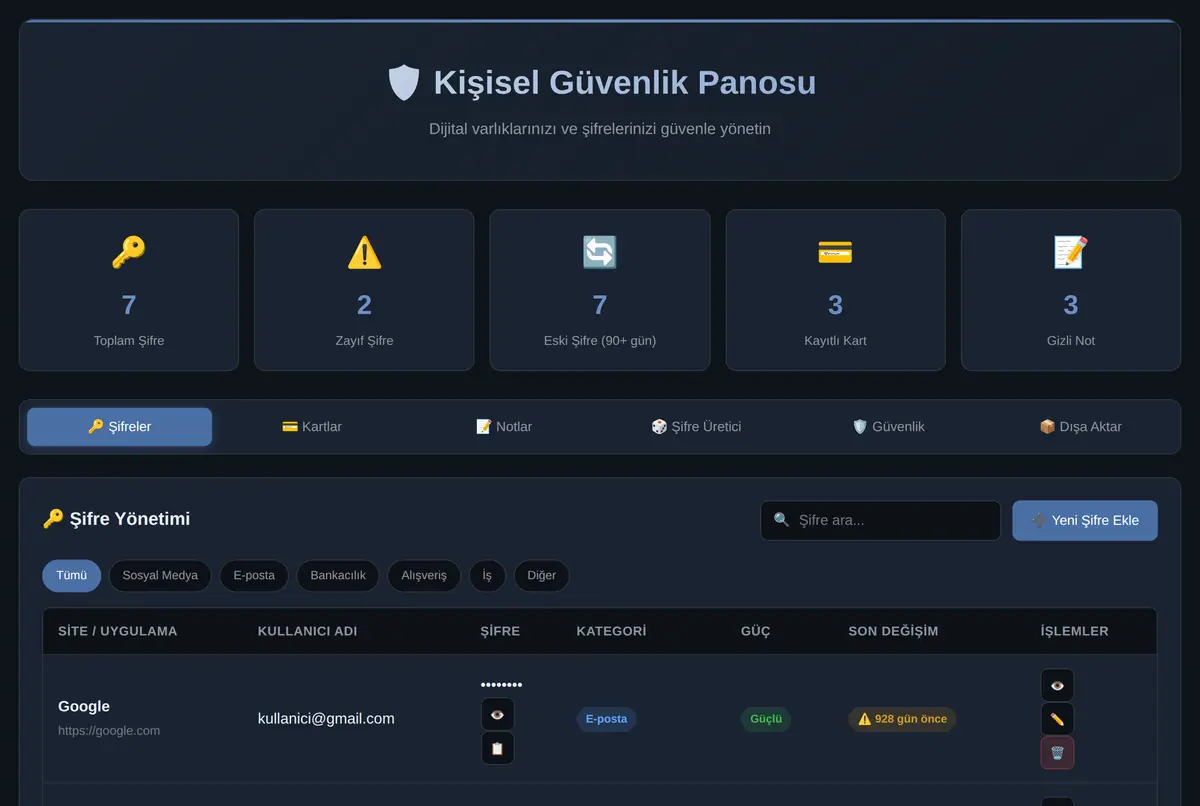
Task: Click the memo icon on Gizli Not
Action: (x=1071, y=253)
